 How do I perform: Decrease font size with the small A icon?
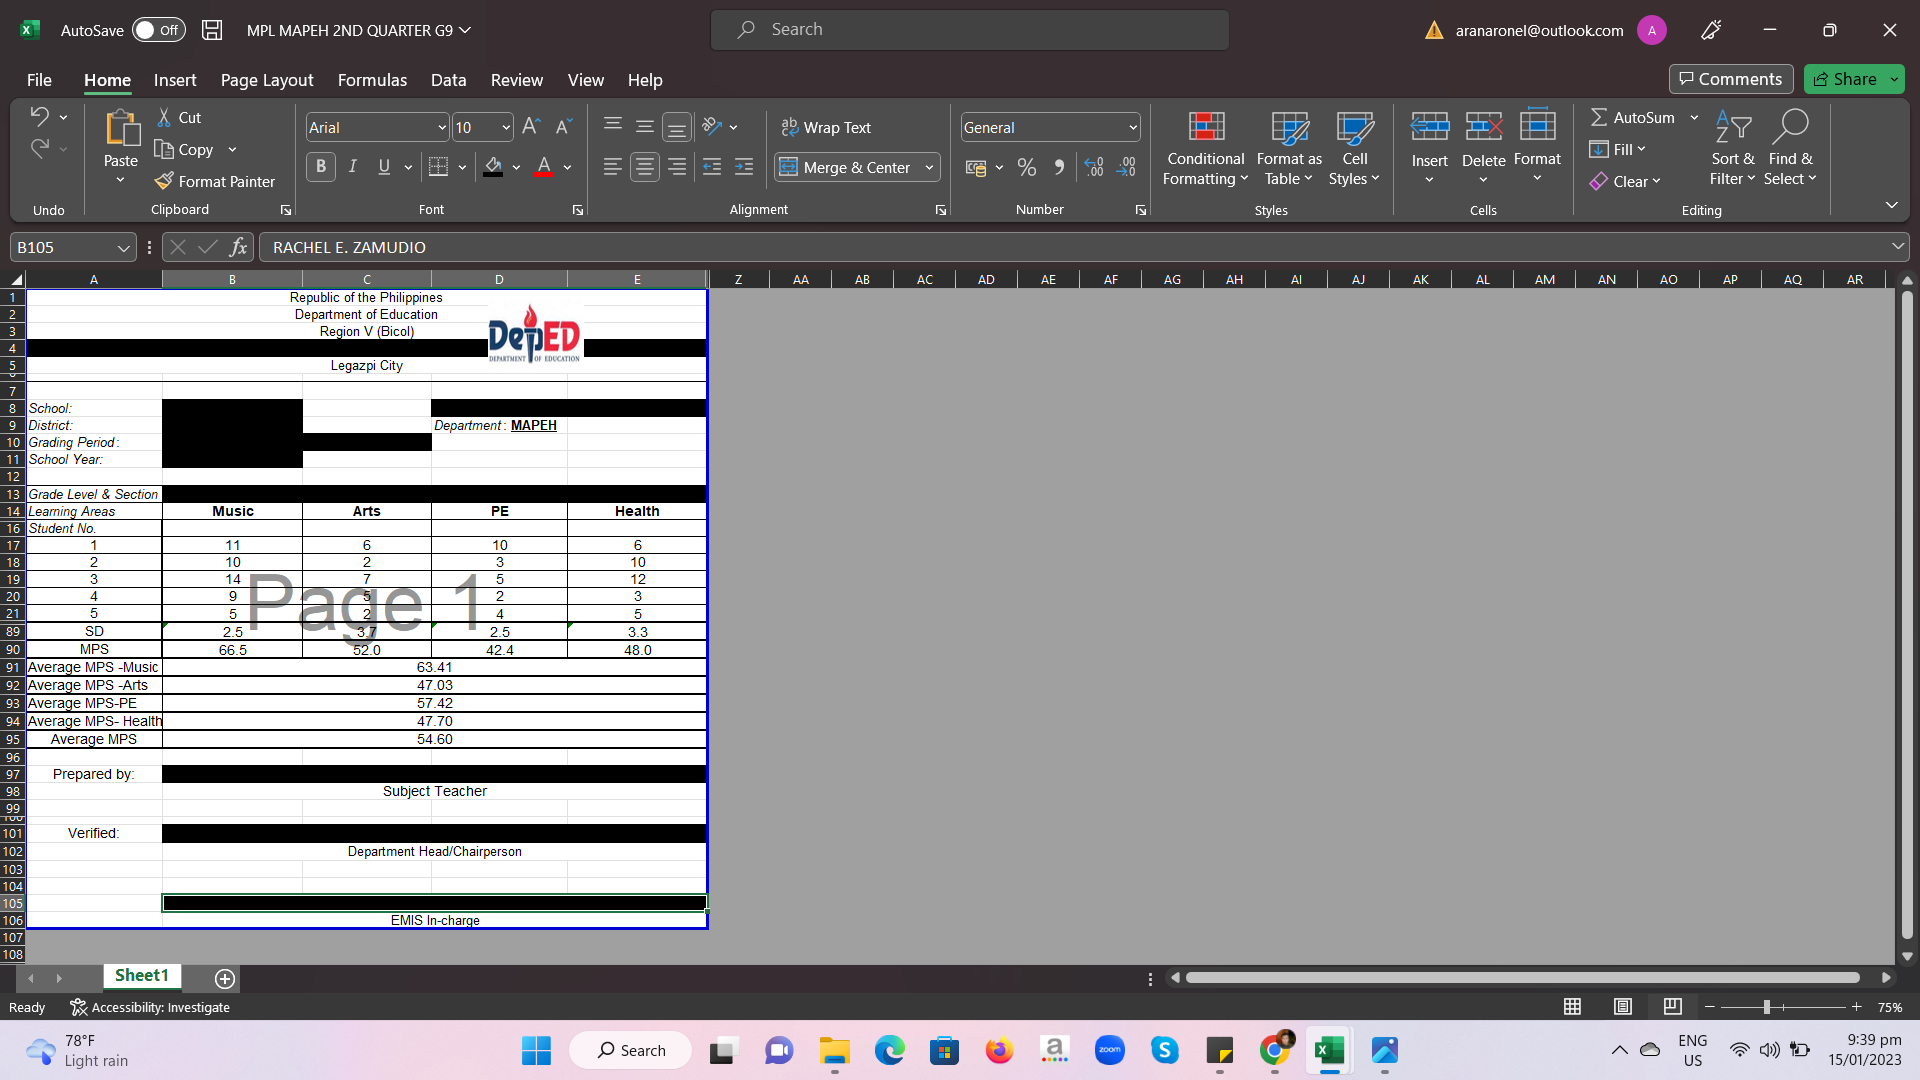click(563, 126)
